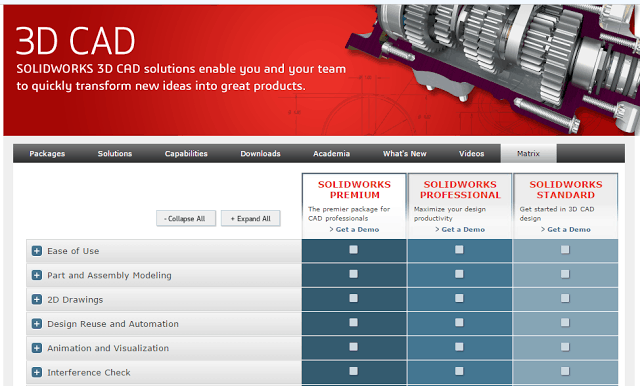Screen dimensions: 640x386
Task: Check Interference Check under Standard
Action: click(x=565, y=371)
